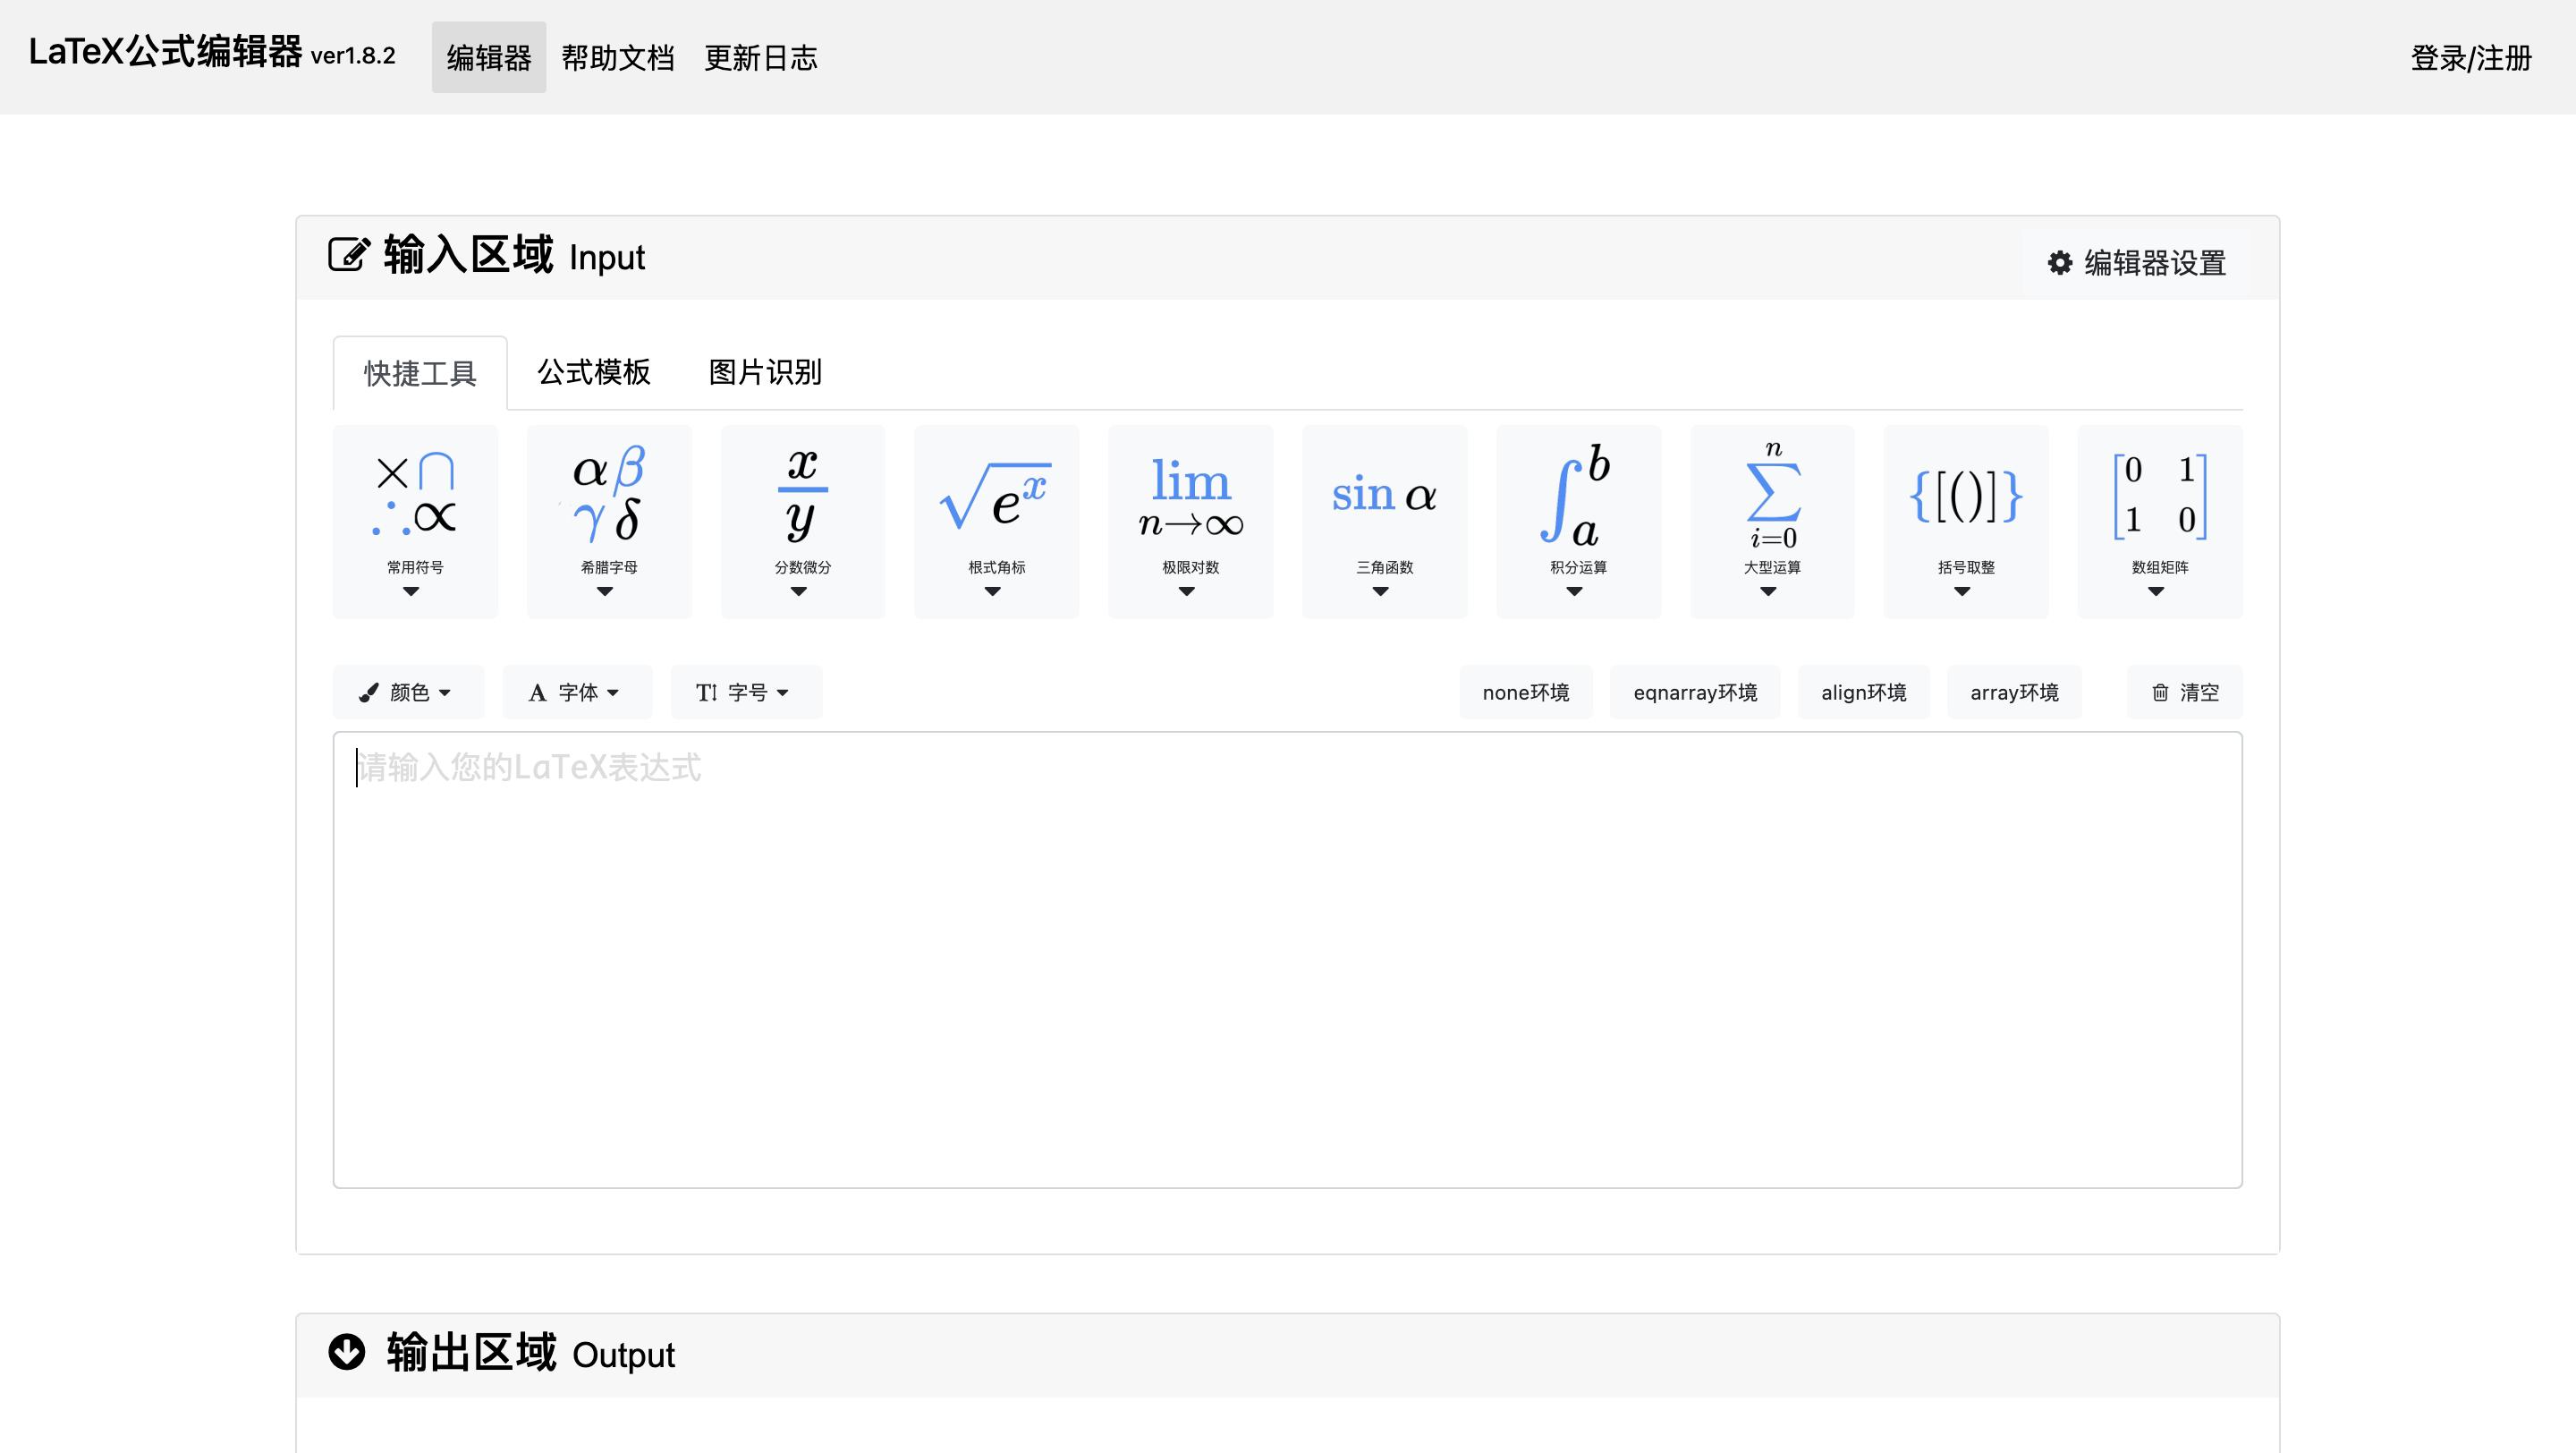Viewport: 2576px width, 1453px height.
Task: Expand the font size (字号) dropdown
Action: pyautogui.click(x=745, y=692)
